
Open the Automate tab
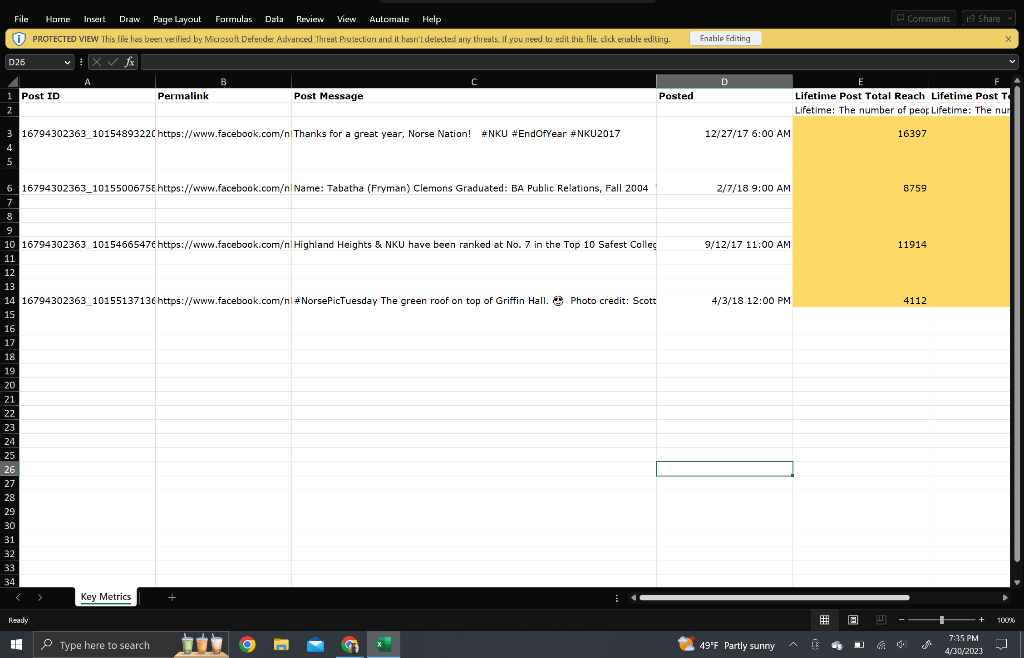click(389, 19)
